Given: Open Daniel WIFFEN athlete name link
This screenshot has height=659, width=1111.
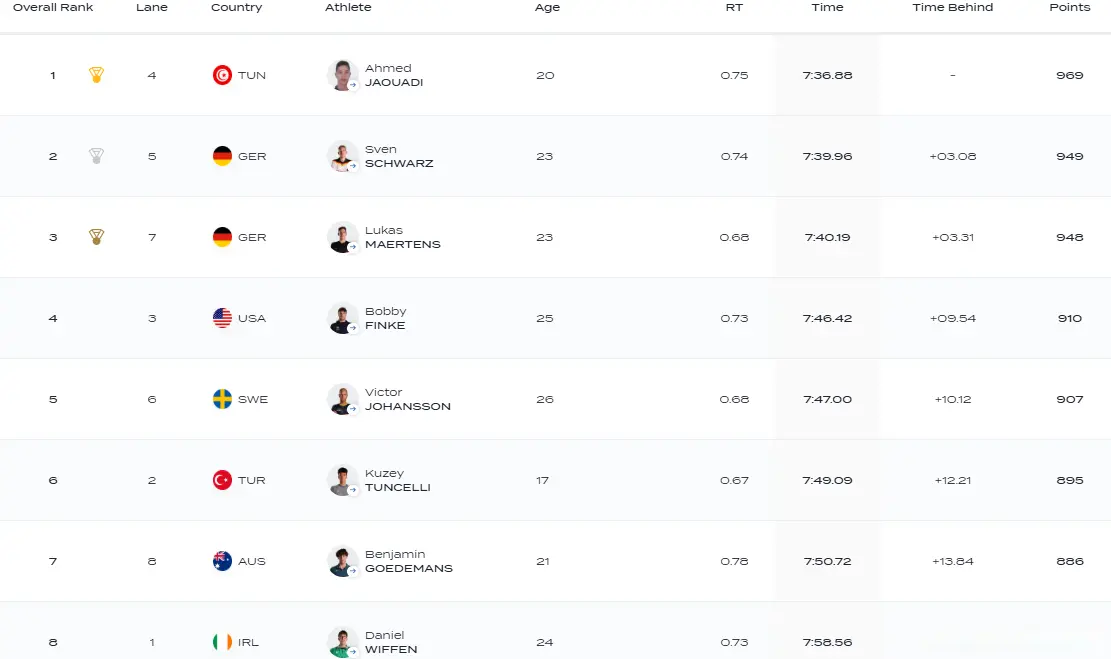Looking at the screenshot, I should coord(391,642).
